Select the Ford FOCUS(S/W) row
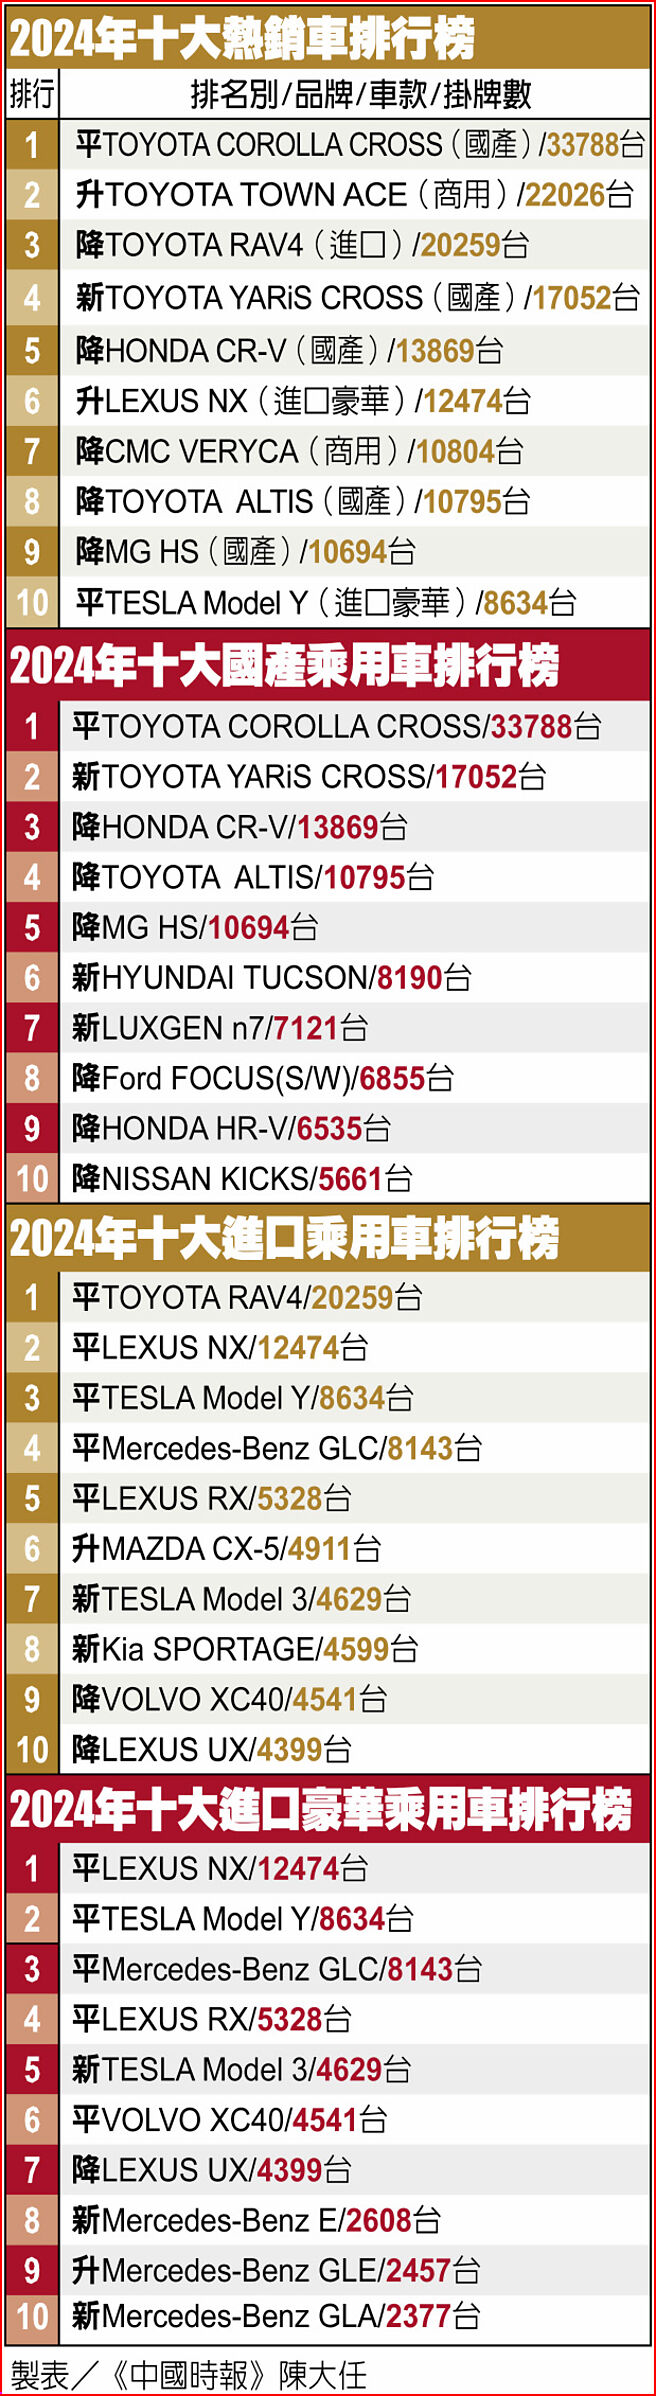Viewport: 656px width, 2396px height. point(263,1078)
